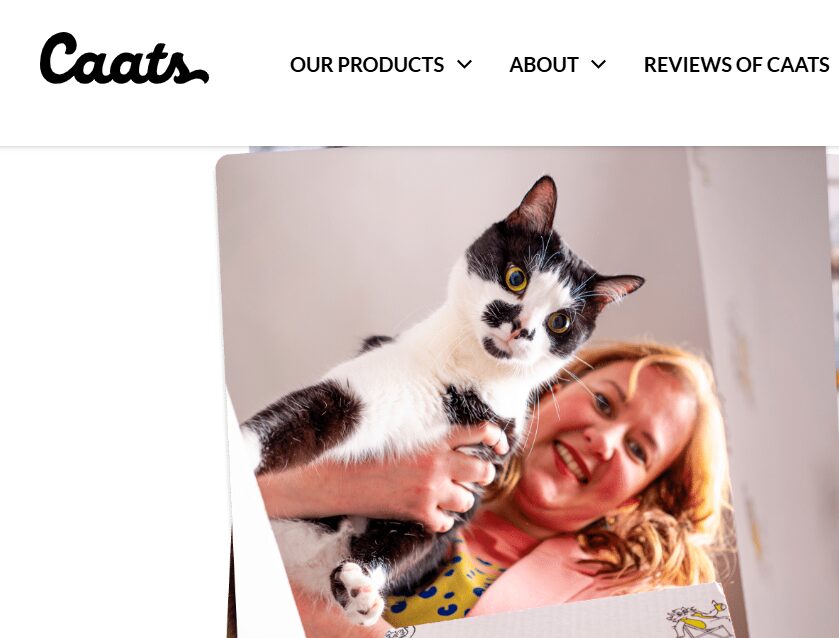Open the OUR PRODUCTS menu label
The image size is (839, 638).
367,65
